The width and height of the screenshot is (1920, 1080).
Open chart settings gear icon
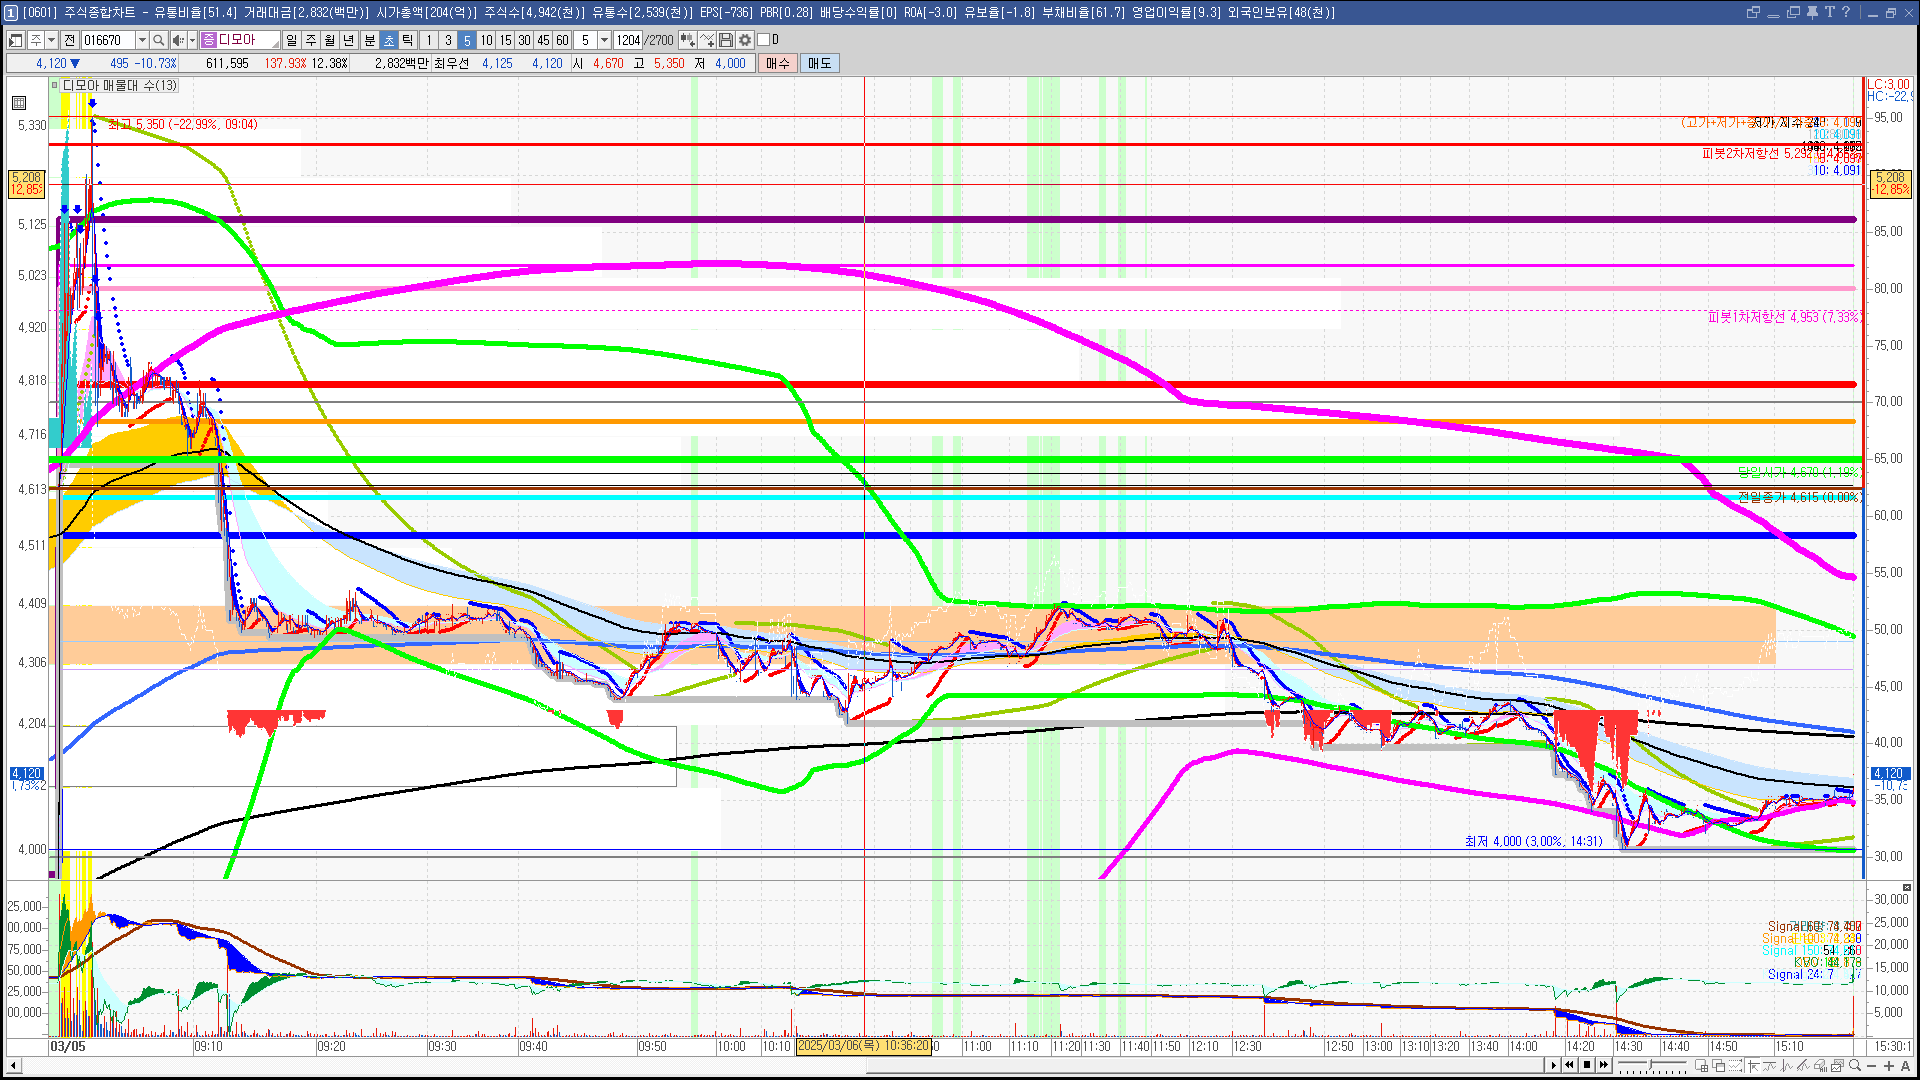pyautogui.click(x=745, y=40)
